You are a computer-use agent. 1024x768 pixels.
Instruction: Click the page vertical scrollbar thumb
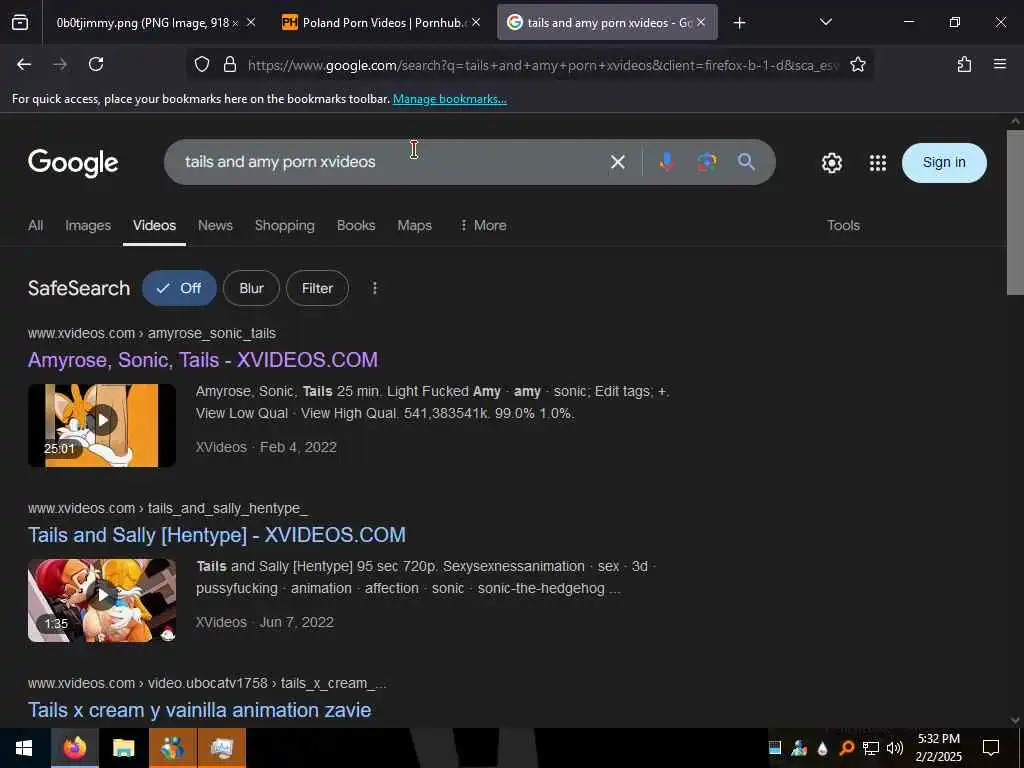1015,212
